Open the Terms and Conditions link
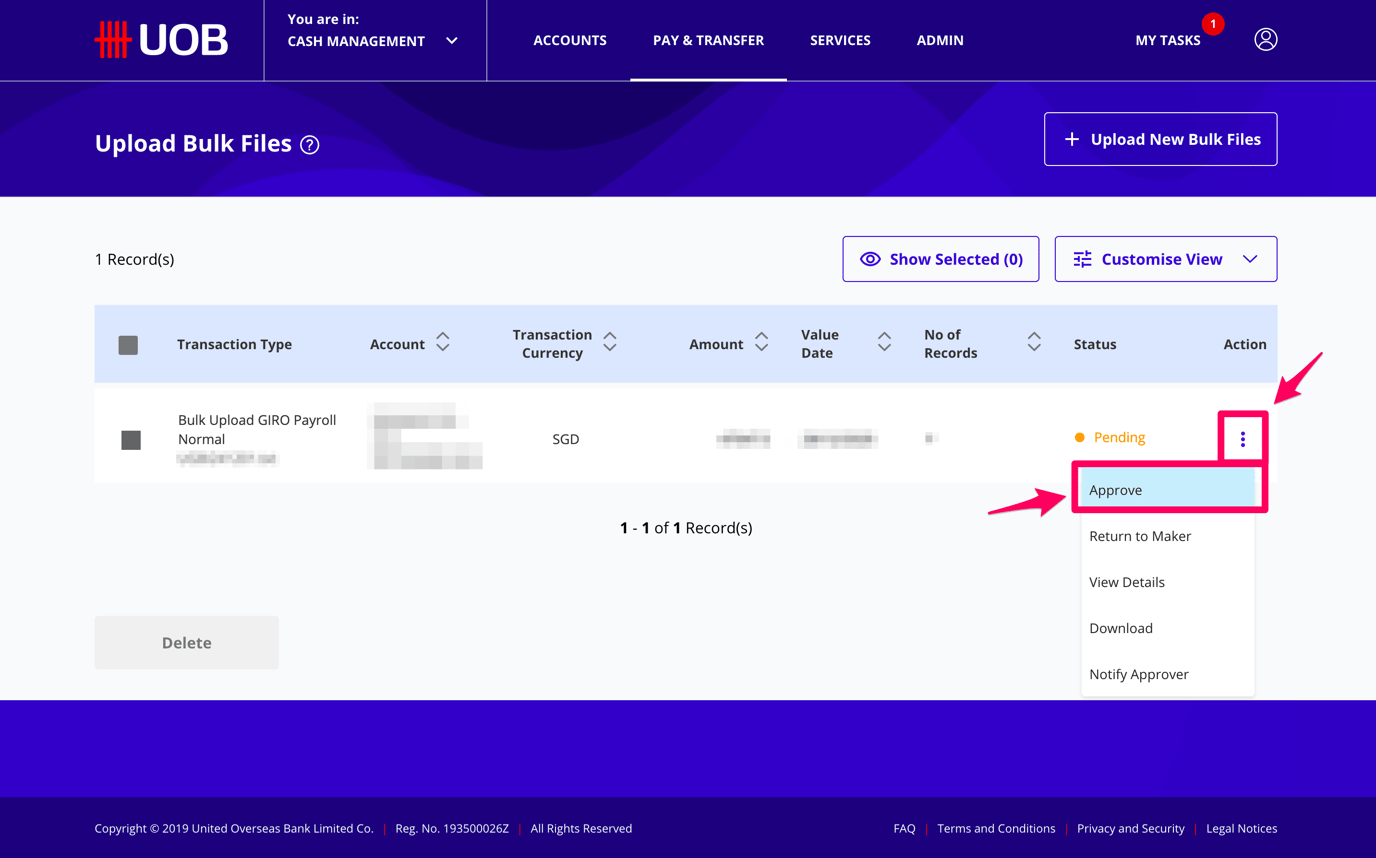Viewport: 1376px width, 858px height. pos(996,828)
